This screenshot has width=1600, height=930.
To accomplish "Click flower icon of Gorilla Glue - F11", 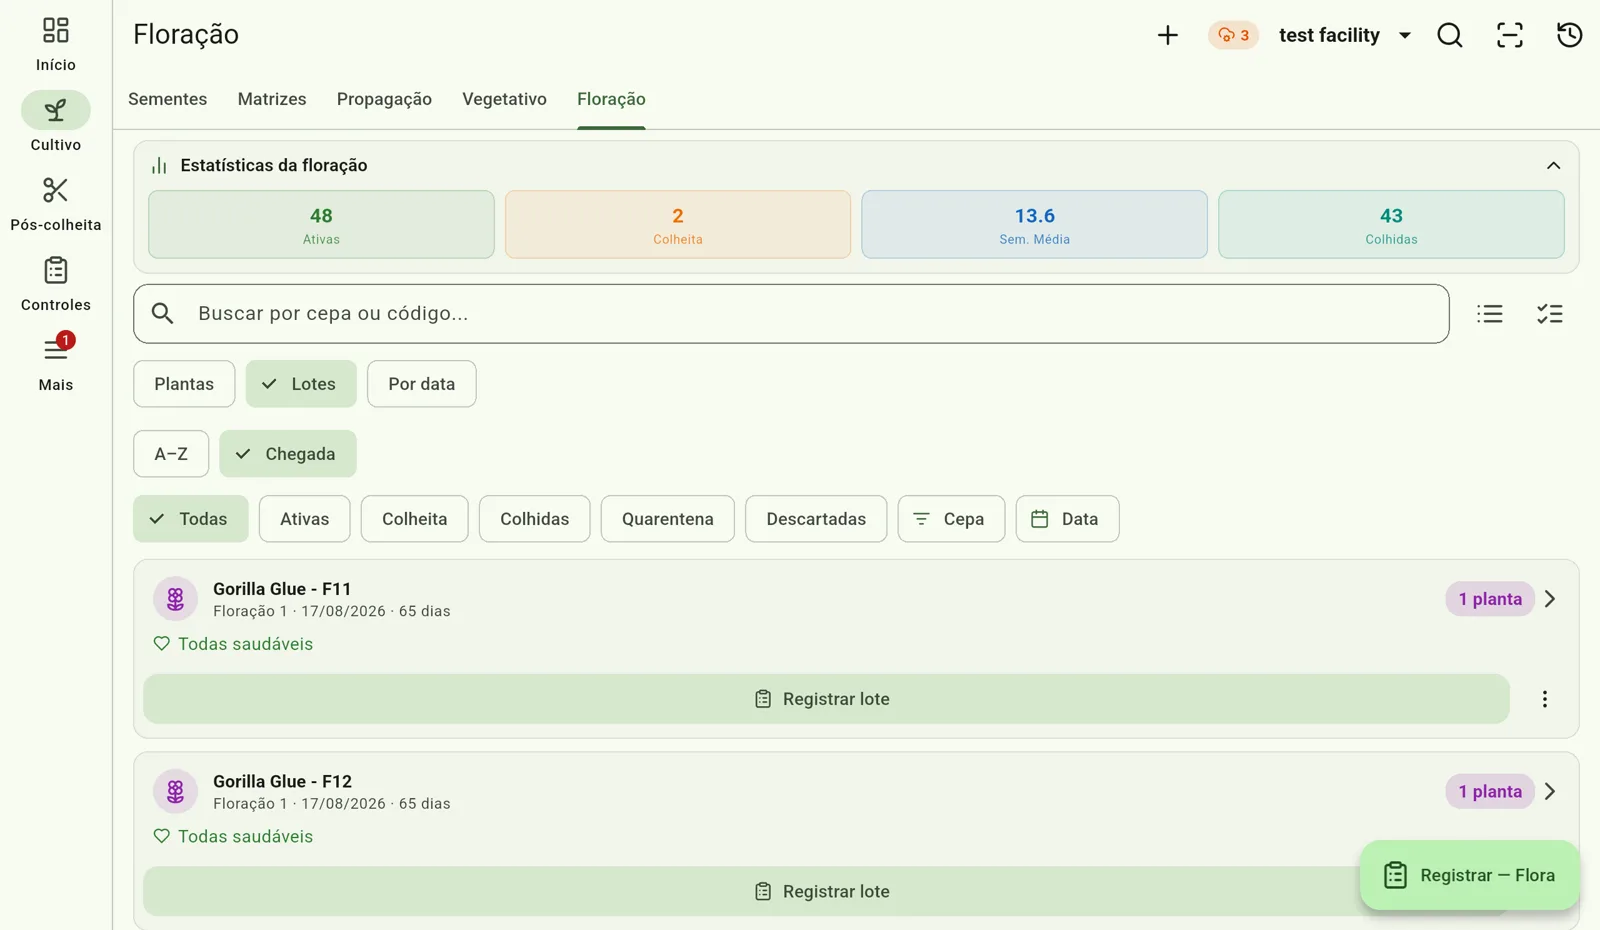I will point(175,599).
